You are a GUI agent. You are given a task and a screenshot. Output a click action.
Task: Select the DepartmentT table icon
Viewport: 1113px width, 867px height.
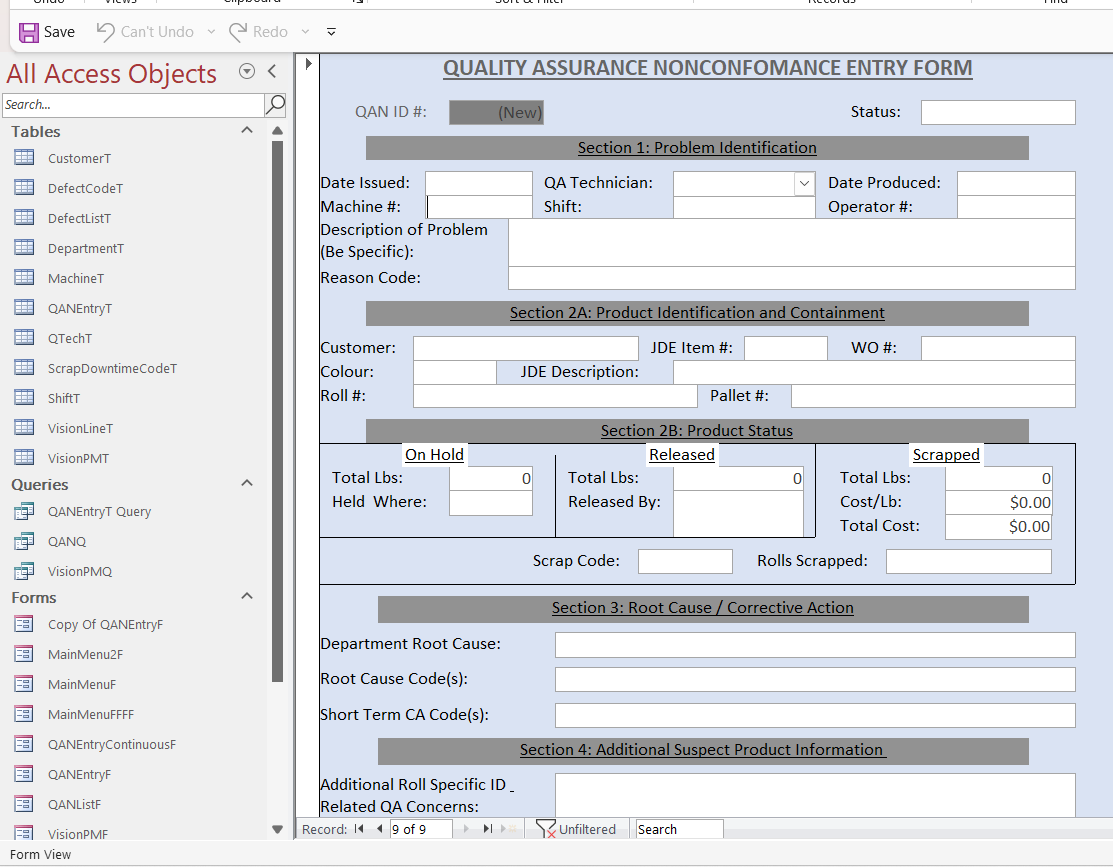24,246
